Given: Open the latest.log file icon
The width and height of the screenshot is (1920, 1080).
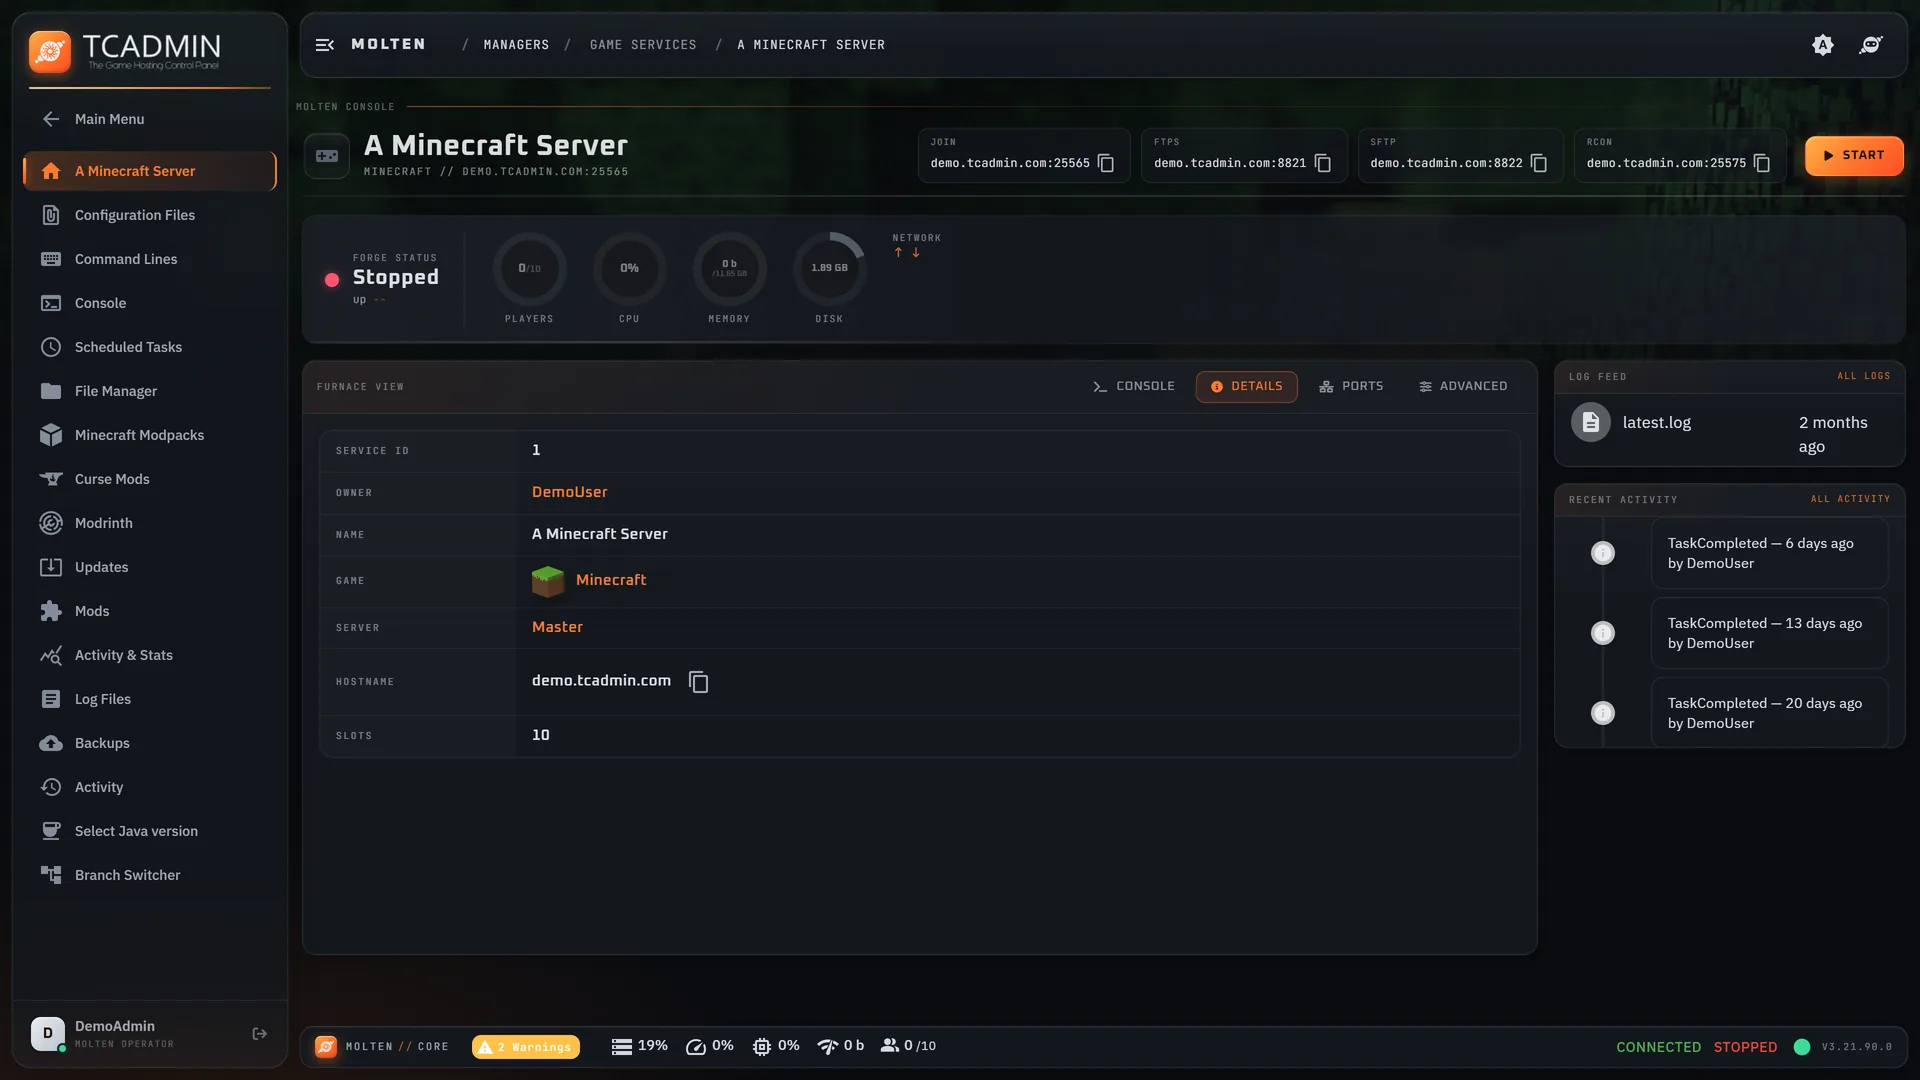Looking at the screenshot, I should tap(1591, 423).
